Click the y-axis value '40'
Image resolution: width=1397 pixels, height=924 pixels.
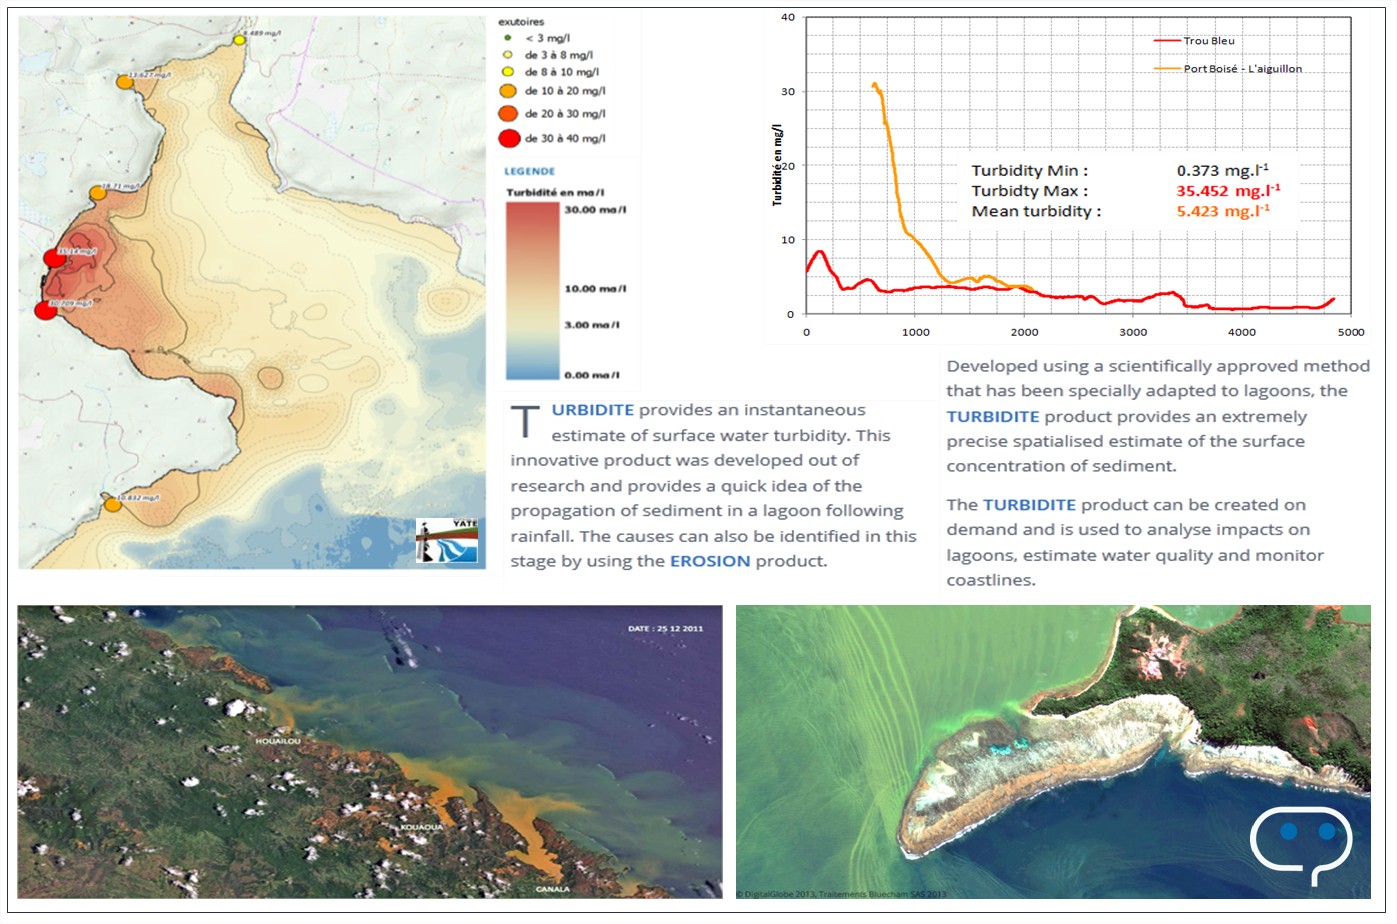pyautogui.click(x=788, y=17)
